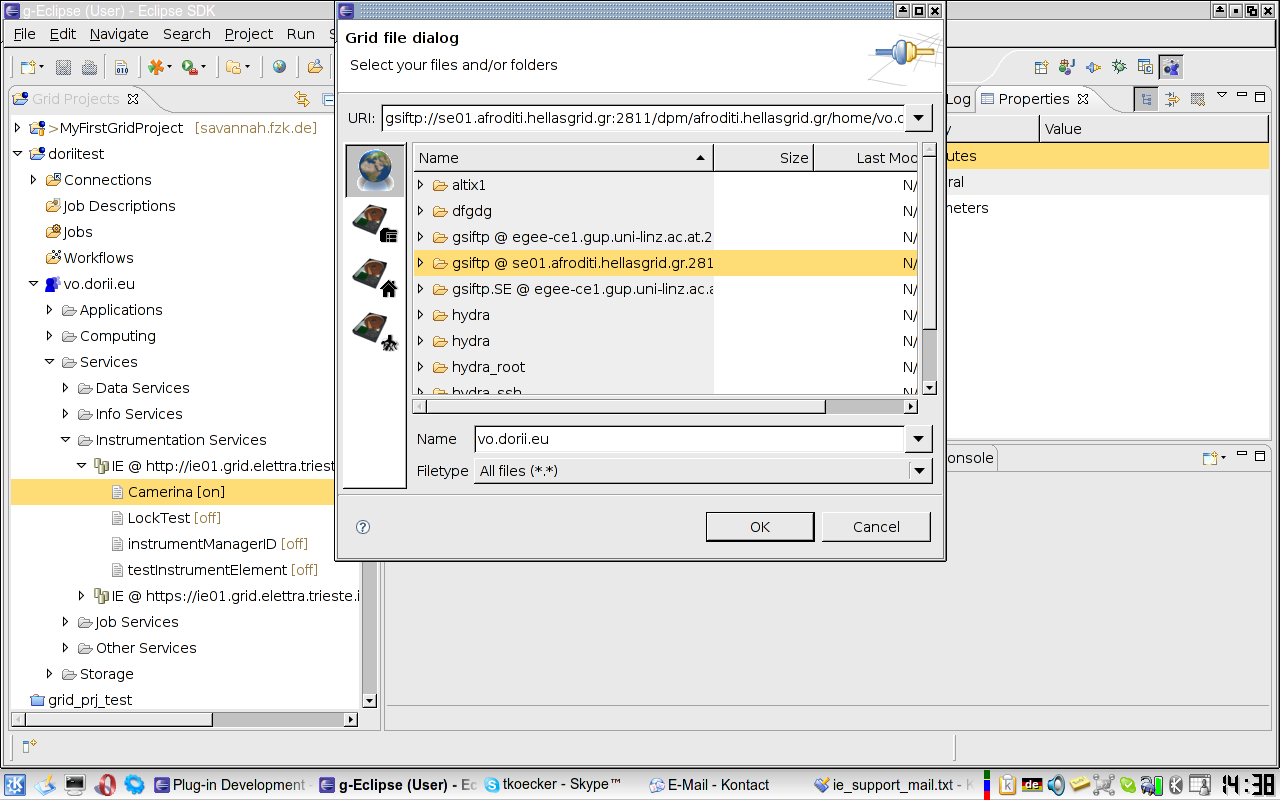Viewport: 1280px width, 800px height.
Task: Open the Properties view menu triangle
Action: point(1221,97)
